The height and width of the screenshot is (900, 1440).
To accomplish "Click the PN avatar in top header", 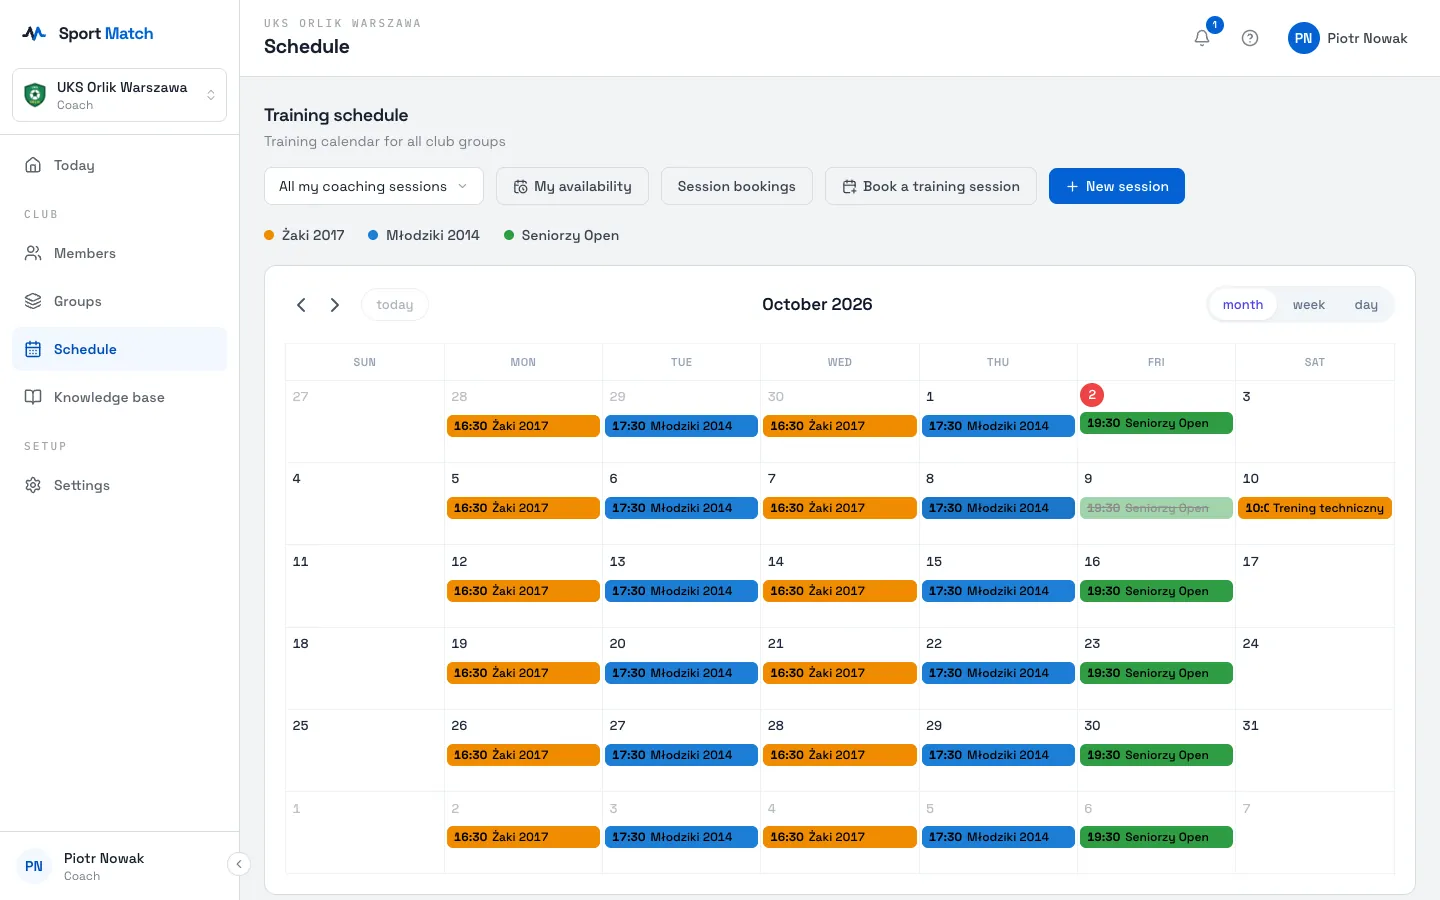I will [1303, 38].
